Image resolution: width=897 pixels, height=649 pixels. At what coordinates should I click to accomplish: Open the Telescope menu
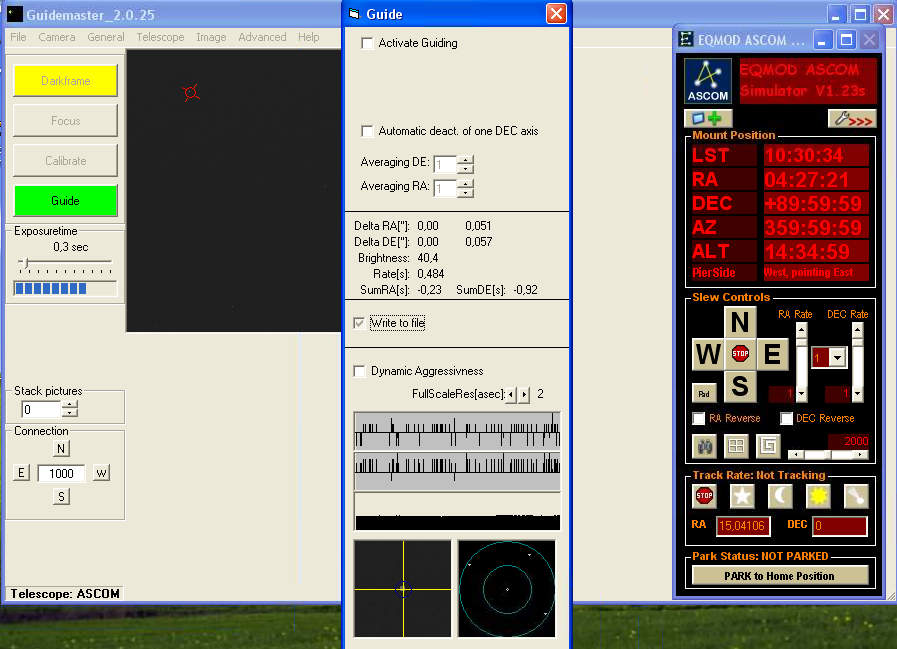click(x=160, y=37)
